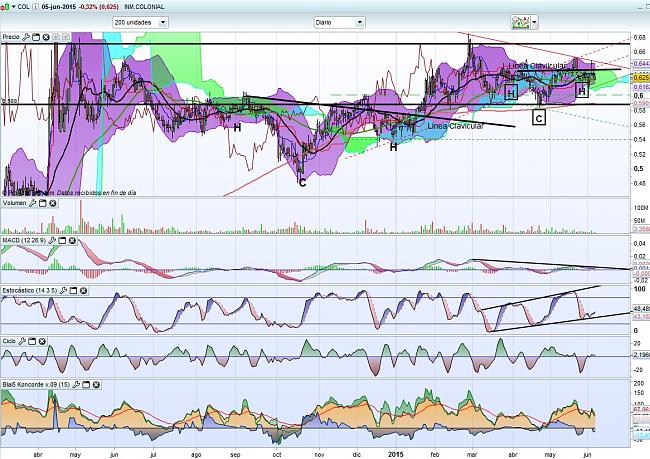Image resolution: width=650 pixels, height=459 pixels.
Task: Click the Ciclo panel label
Action: pos(9,341)
